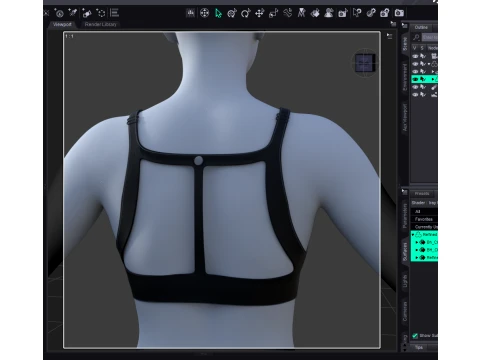Toggle eye icon on highlighted Scene row
The height and width of the screenshot is (360, 480).
[x=415, y=79]
